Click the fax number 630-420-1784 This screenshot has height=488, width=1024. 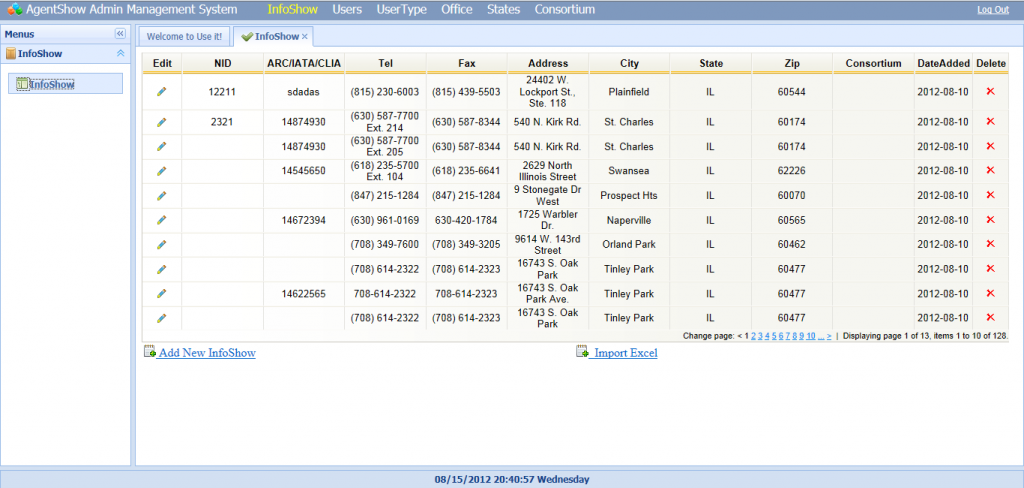pos(466,220)
